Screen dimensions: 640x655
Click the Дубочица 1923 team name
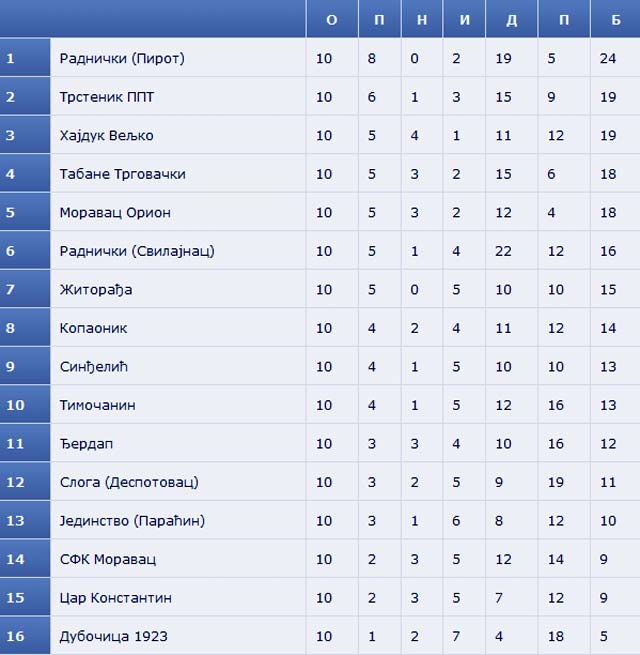pyautogui.click(x=113, y=636)
